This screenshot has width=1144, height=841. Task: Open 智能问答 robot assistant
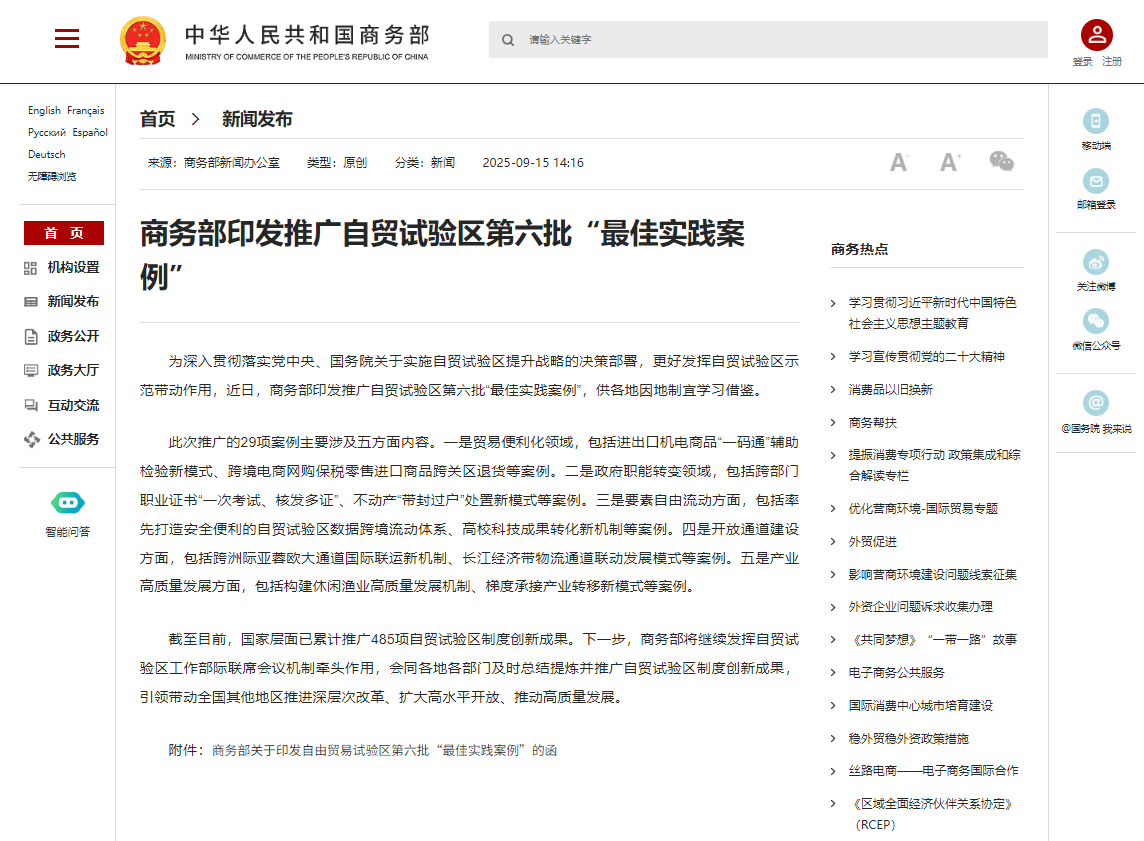[67, 502]
